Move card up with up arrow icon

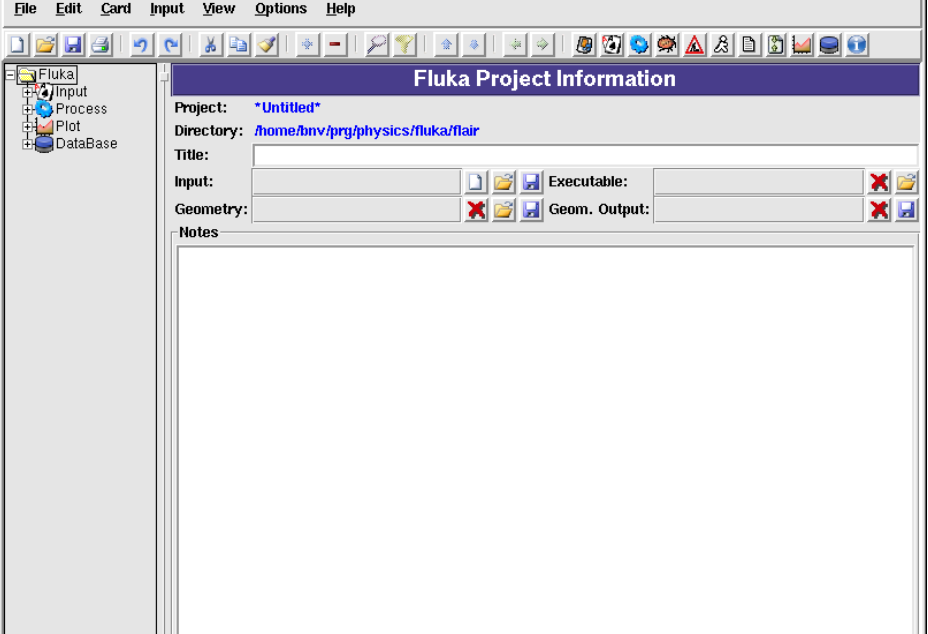446,44
